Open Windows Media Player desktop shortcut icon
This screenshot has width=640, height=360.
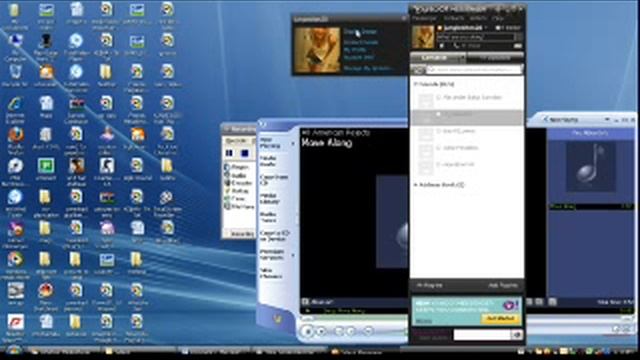15,264
